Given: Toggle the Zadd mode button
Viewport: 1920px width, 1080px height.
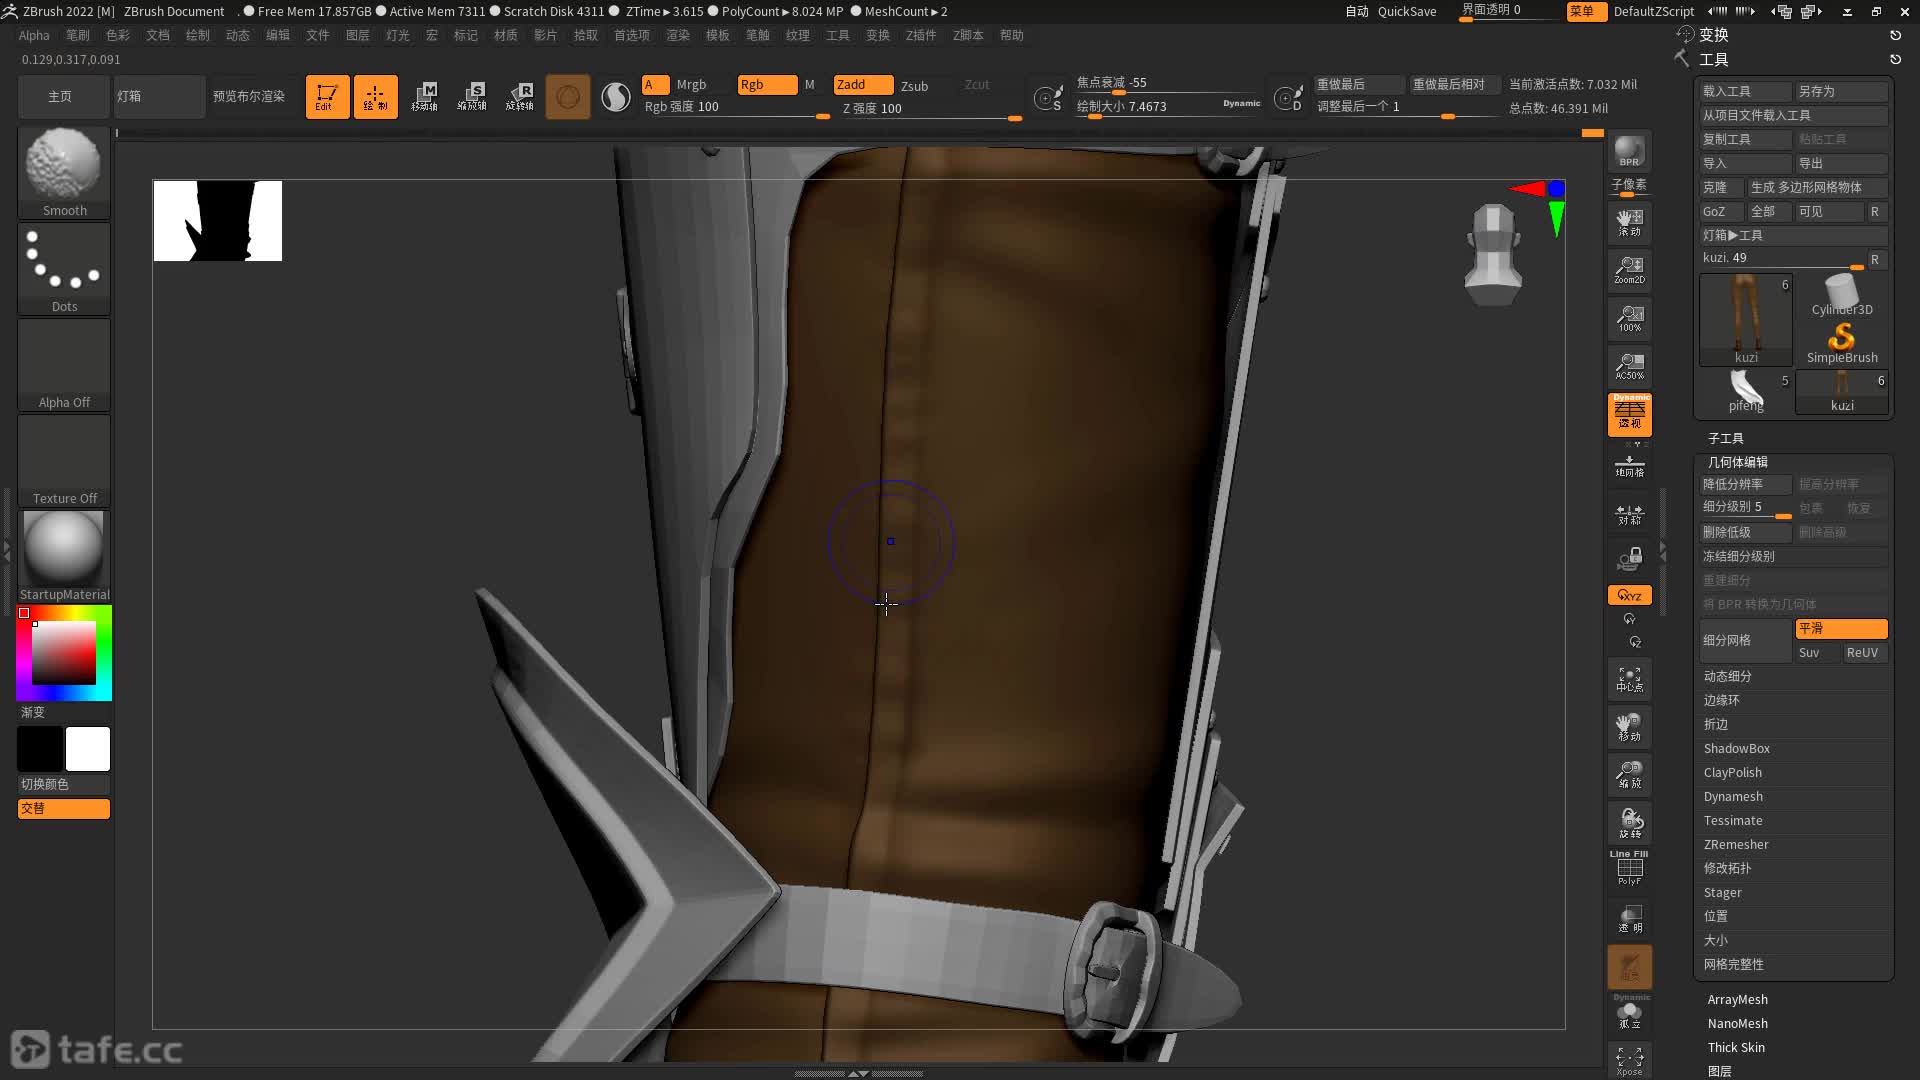Looking at the screenshot, I should tap(863, 85).
